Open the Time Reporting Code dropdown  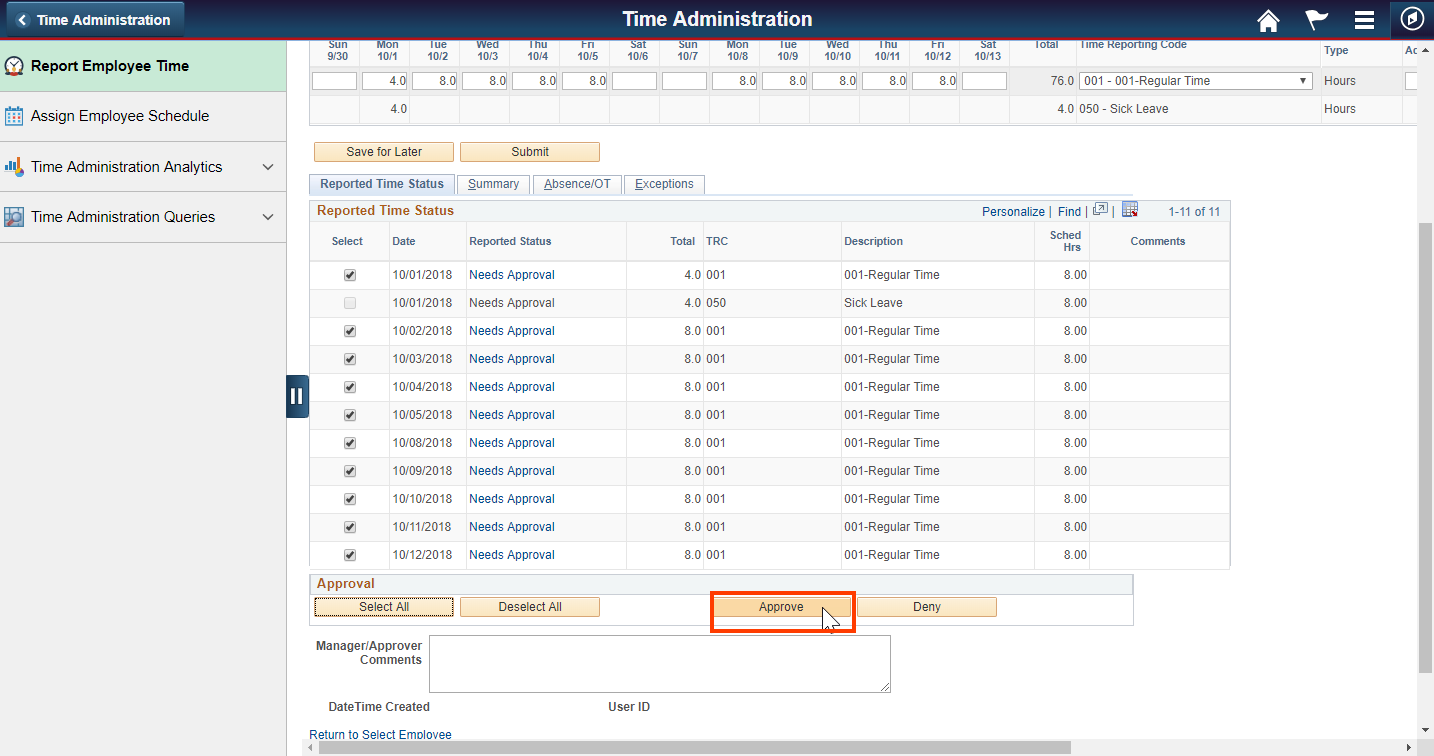tap(1303, 81)
